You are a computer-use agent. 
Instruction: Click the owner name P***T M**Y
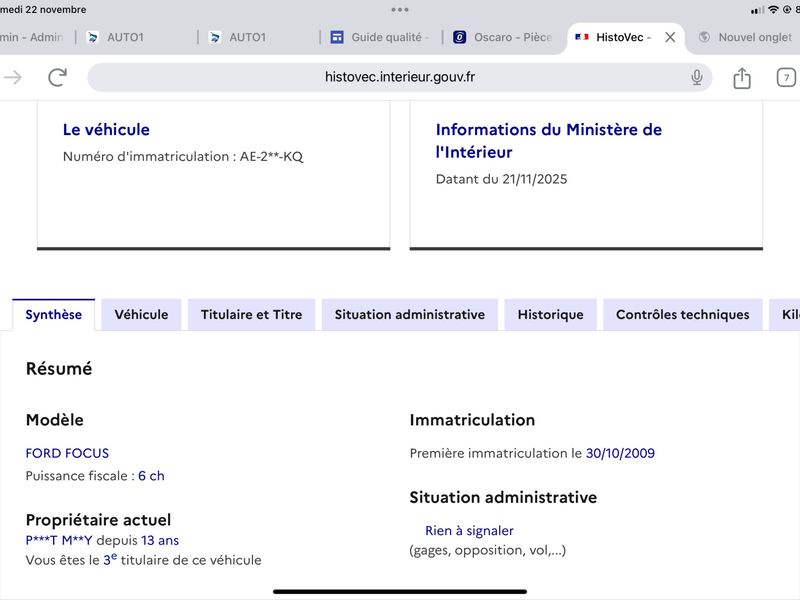click(x=59, y=540)
